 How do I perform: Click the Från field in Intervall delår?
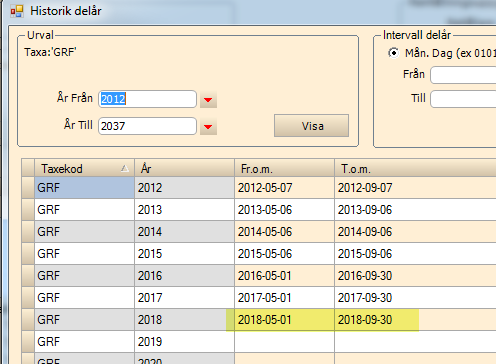click(463, 75)
